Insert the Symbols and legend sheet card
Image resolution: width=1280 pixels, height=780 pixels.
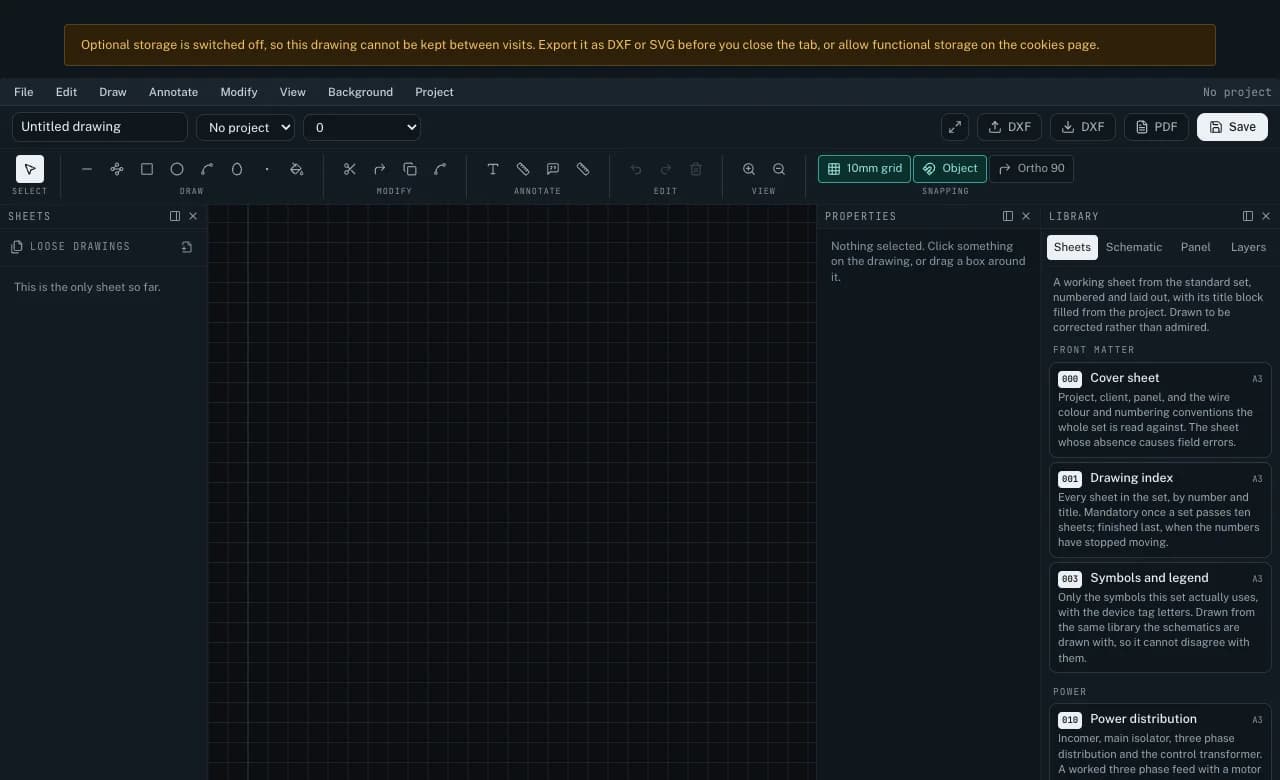click(1160, 617)
